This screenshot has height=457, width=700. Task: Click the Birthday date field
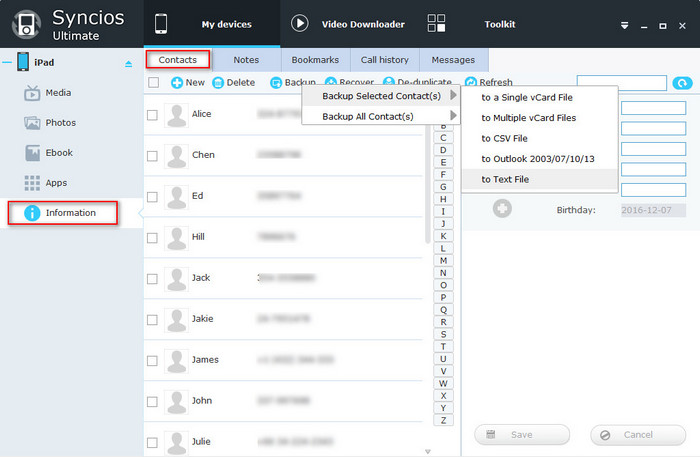tap(653, 210)
